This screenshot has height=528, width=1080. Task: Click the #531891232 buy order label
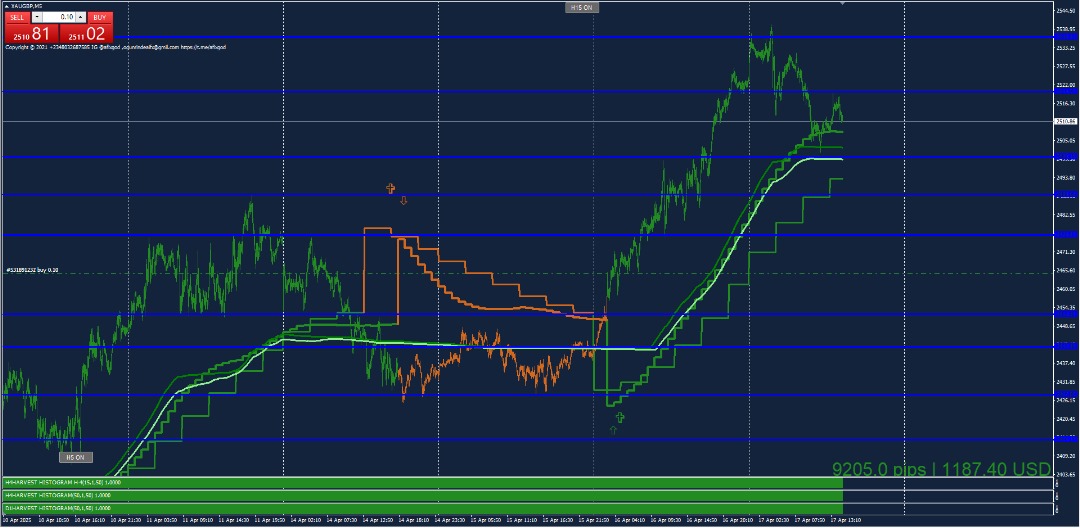click(x=32, y=271)
